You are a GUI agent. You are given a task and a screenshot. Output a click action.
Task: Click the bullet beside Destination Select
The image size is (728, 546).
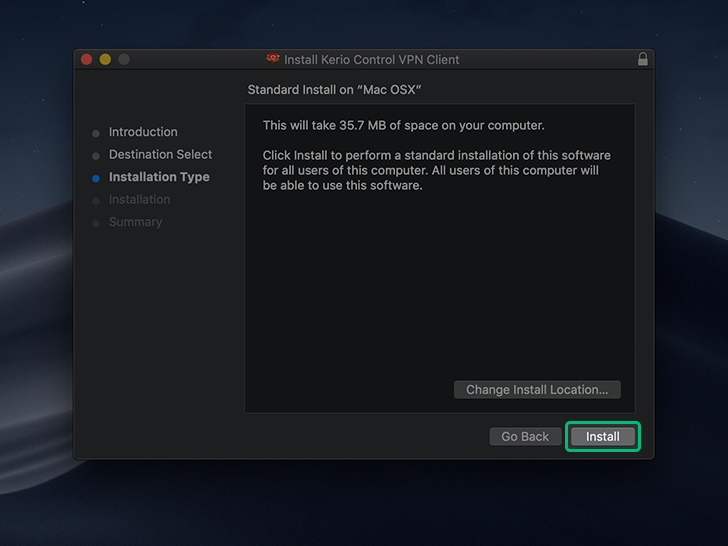click(96, 156)
